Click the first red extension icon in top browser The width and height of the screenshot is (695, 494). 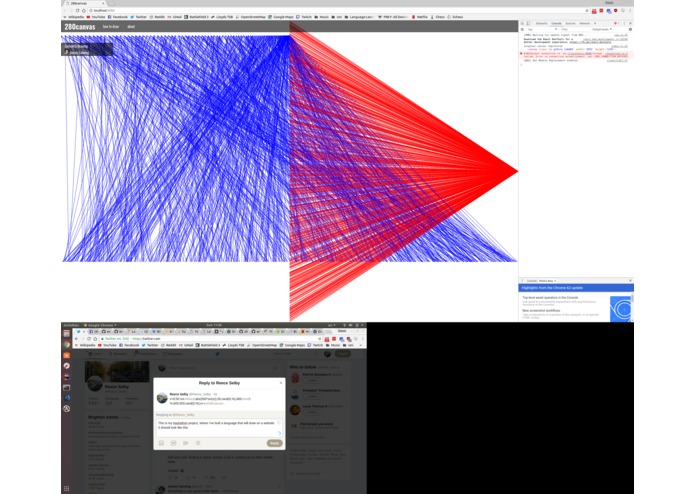(594, 11)
